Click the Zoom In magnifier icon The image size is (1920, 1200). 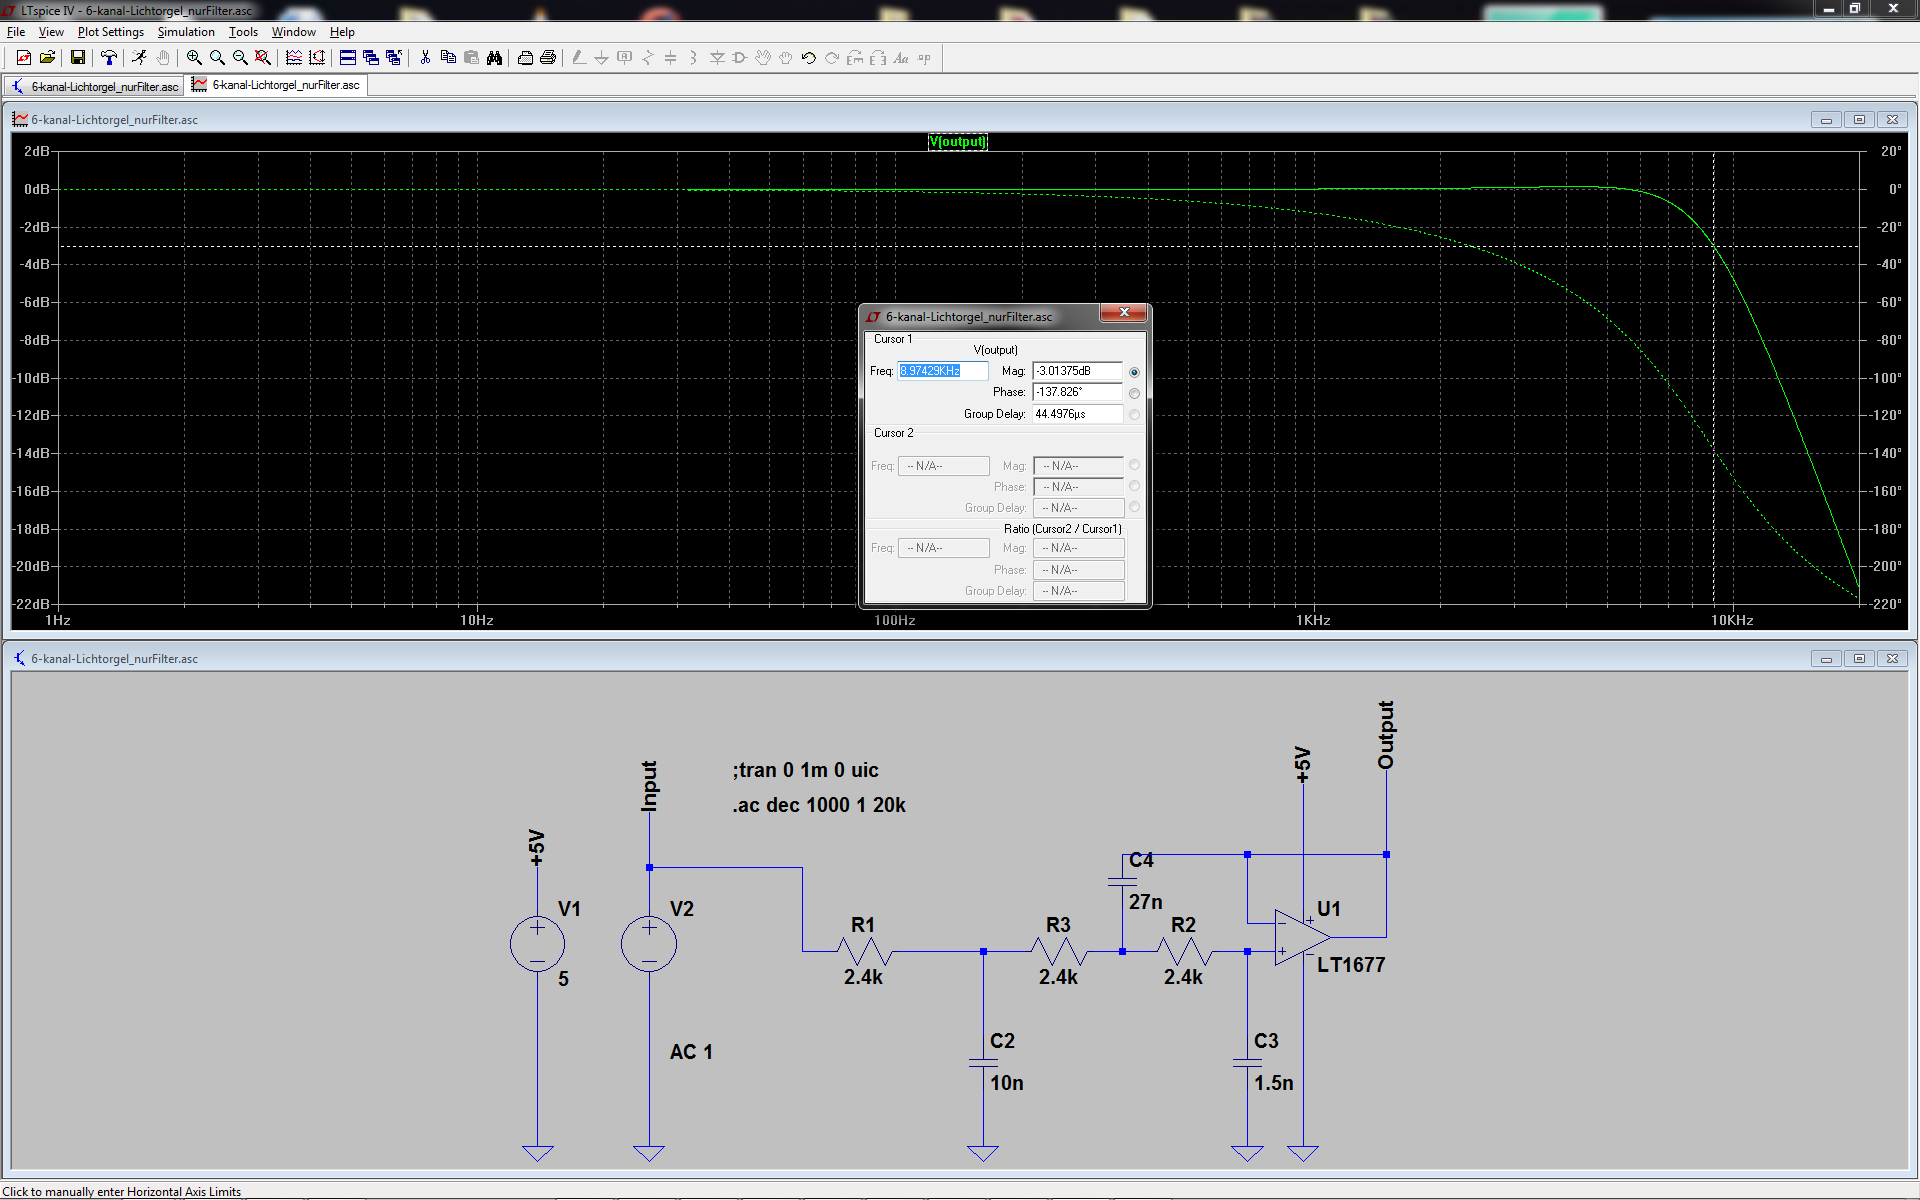(x=194, y=58)
